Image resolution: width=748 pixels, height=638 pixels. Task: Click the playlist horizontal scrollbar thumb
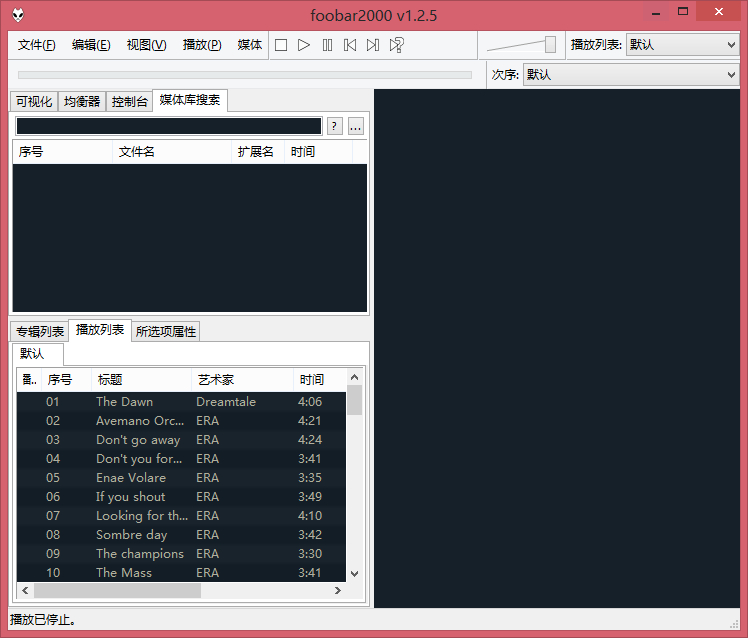point(117,591)
